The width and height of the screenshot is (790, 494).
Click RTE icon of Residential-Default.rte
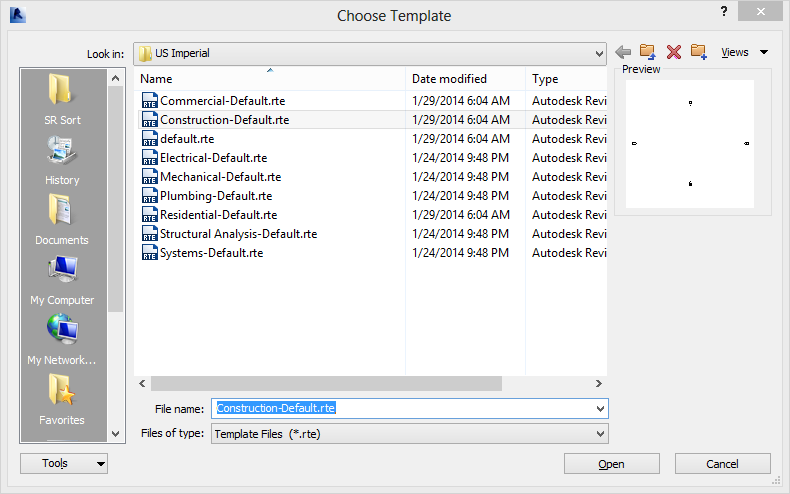150,215
